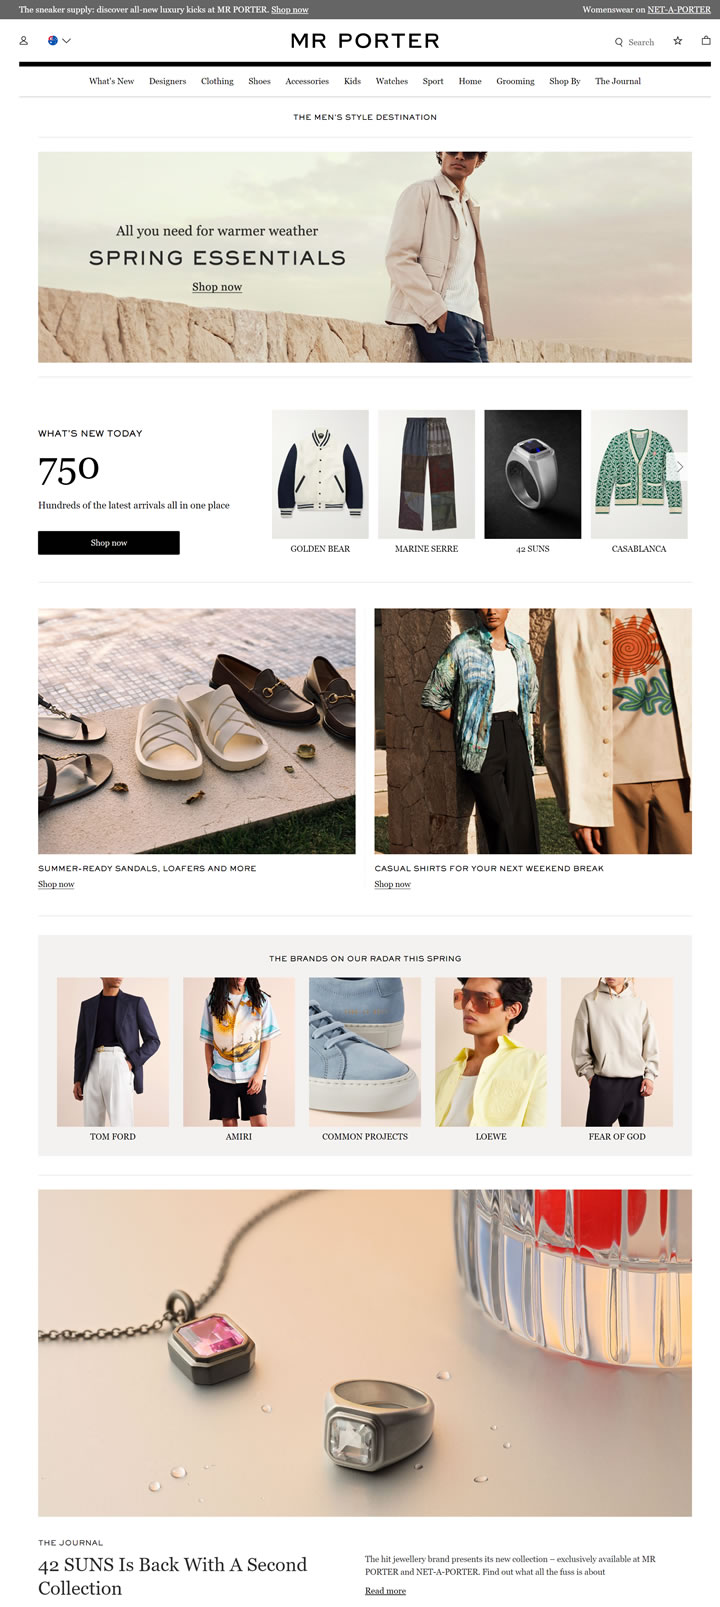The height and width of the screenshot is (1607, 720).
Task: Open the account profile icon
Action: point(23,41)
